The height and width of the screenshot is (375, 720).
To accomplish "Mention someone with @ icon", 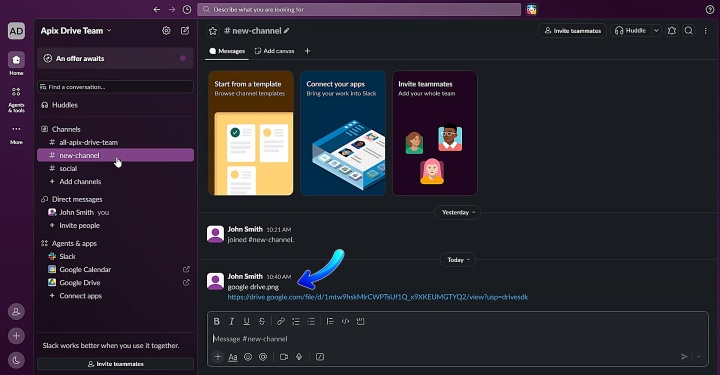I will pyautogui.click(x=263, y=357).
